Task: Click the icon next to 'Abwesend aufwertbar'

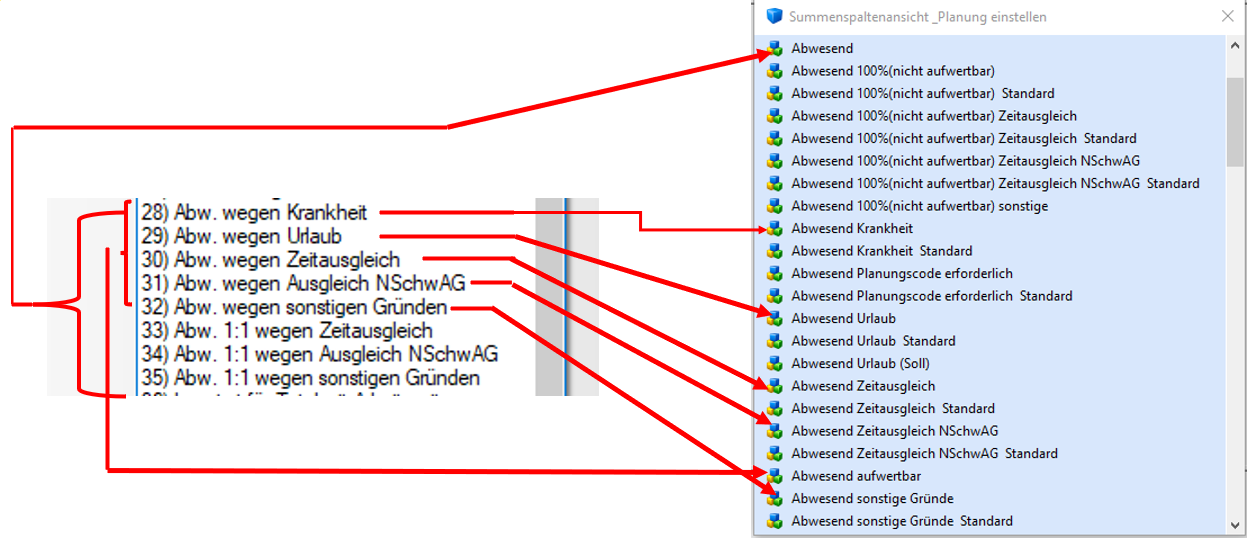Action: pyautogui.click(x=773, y=476)
